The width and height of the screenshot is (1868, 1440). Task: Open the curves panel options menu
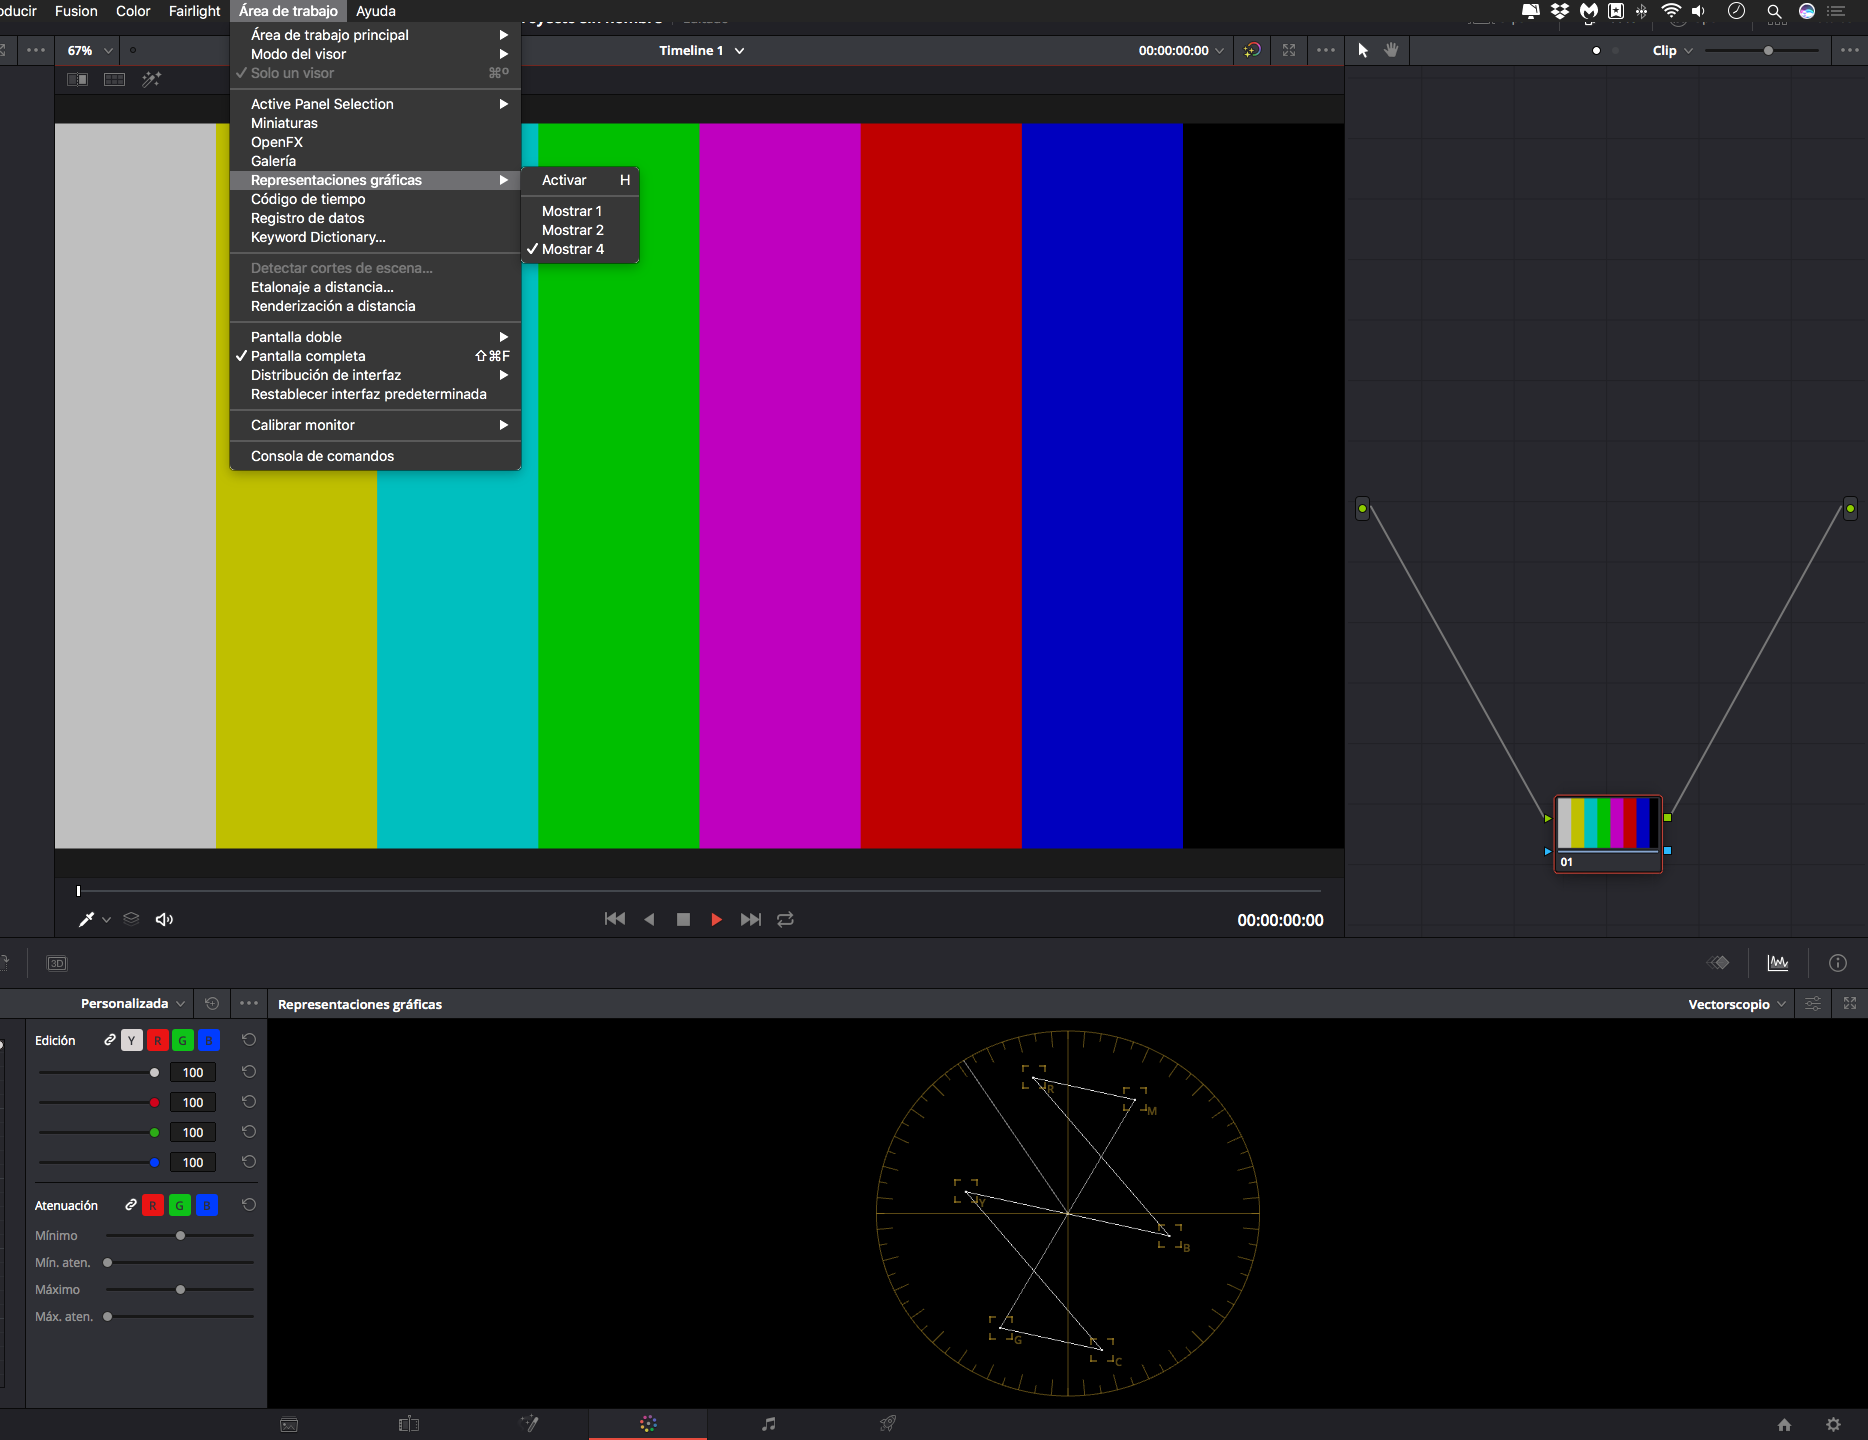click(249, 1003)
